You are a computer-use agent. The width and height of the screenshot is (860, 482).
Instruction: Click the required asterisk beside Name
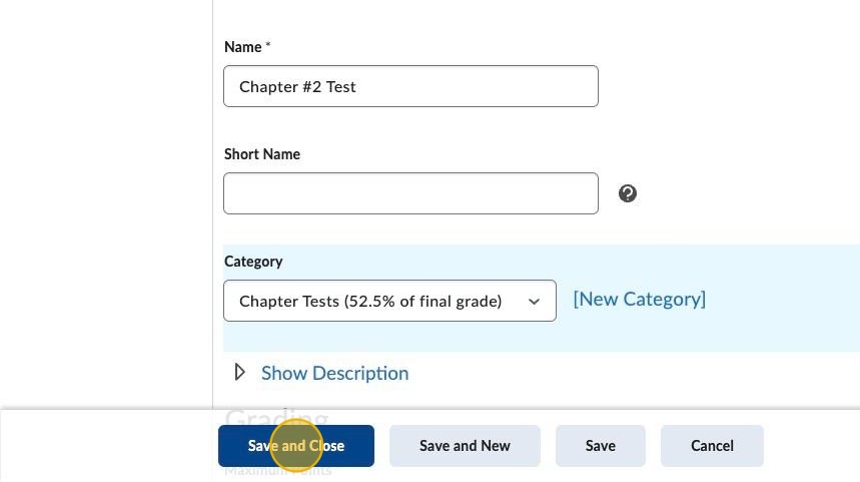tap(268, 46)
